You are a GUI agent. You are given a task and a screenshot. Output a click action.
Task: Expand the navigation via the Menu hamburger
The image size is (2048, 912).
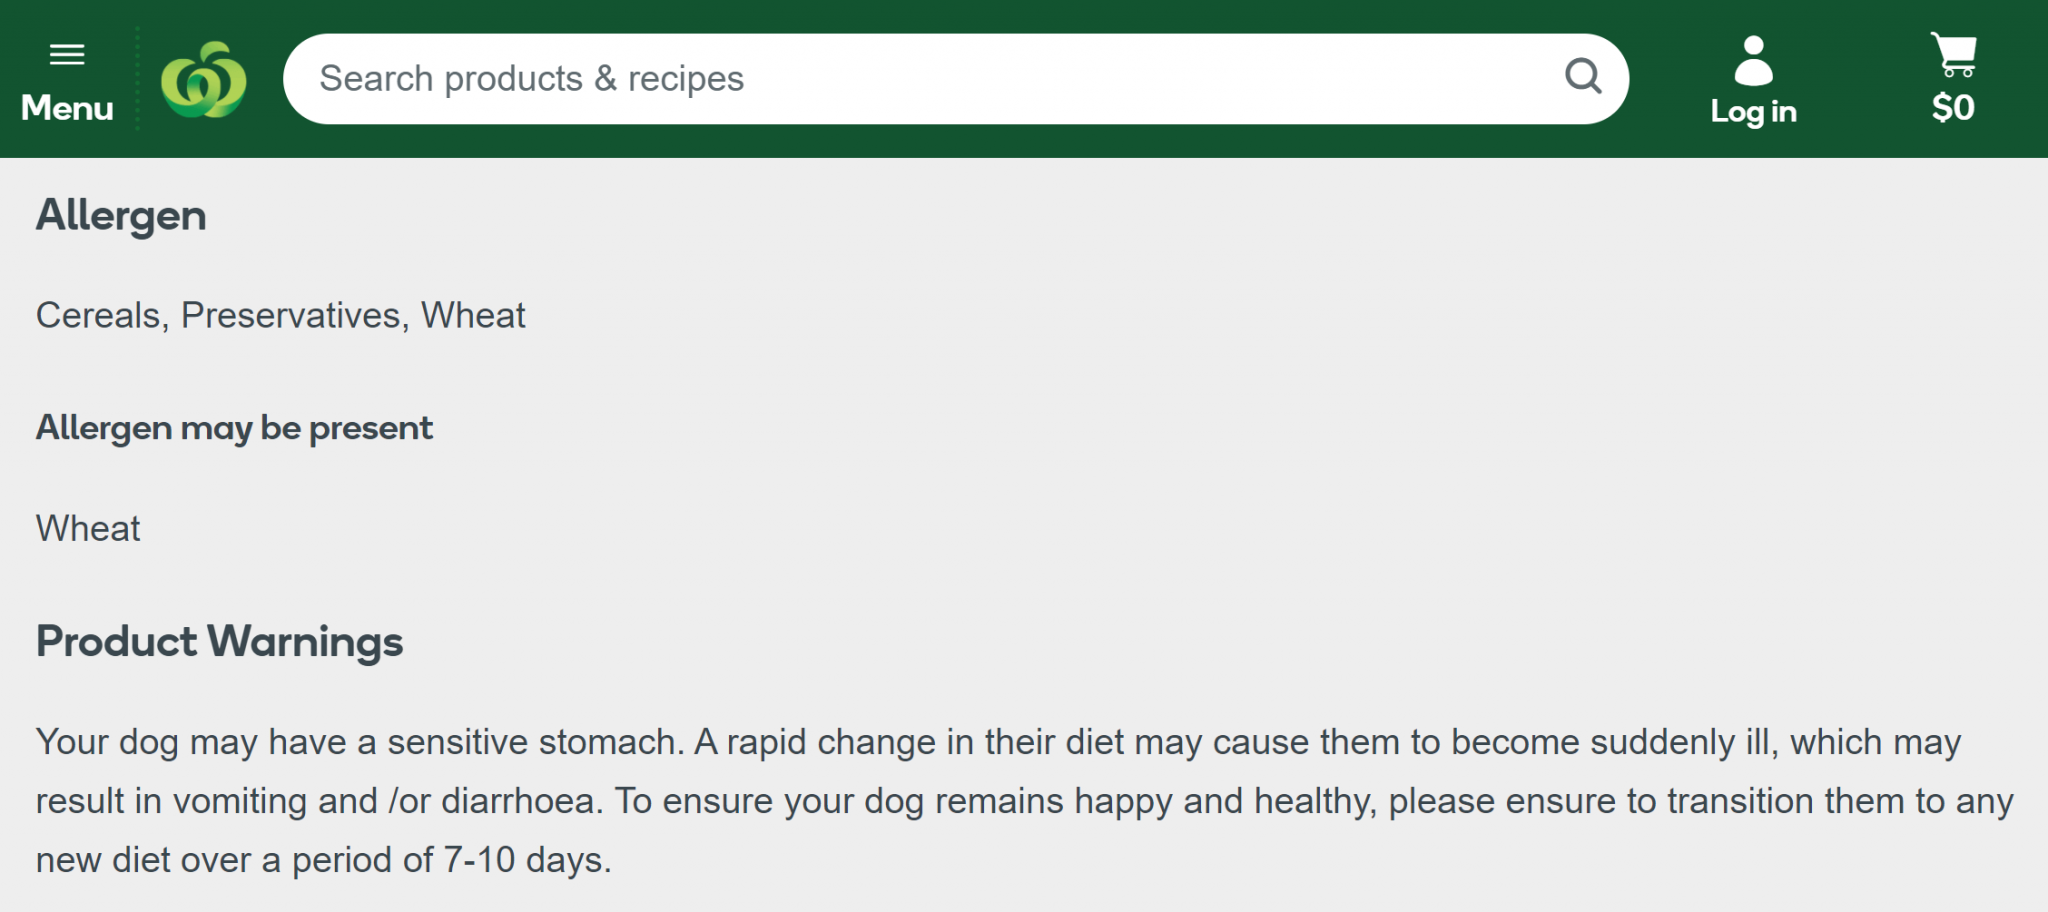point(68,55)
